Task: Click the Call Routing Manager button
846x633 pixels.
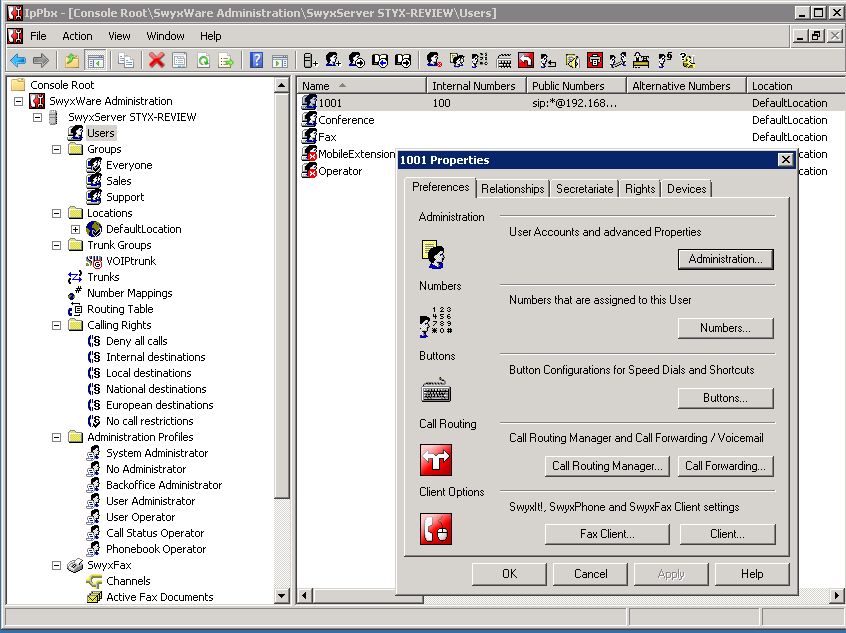Action: coord(607,466)
